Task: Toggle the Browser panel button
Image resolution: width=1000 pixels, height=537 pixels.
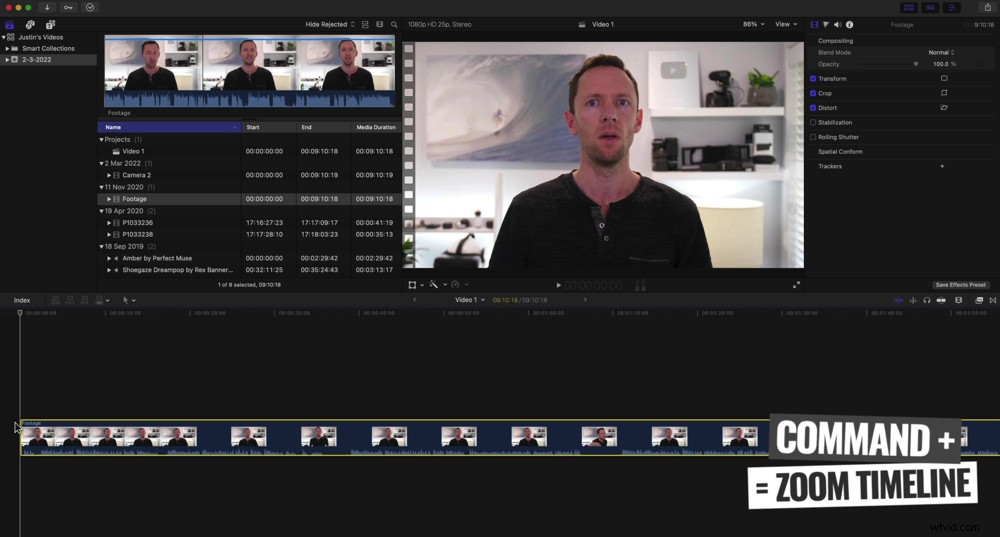Action: tap(909, 8)
